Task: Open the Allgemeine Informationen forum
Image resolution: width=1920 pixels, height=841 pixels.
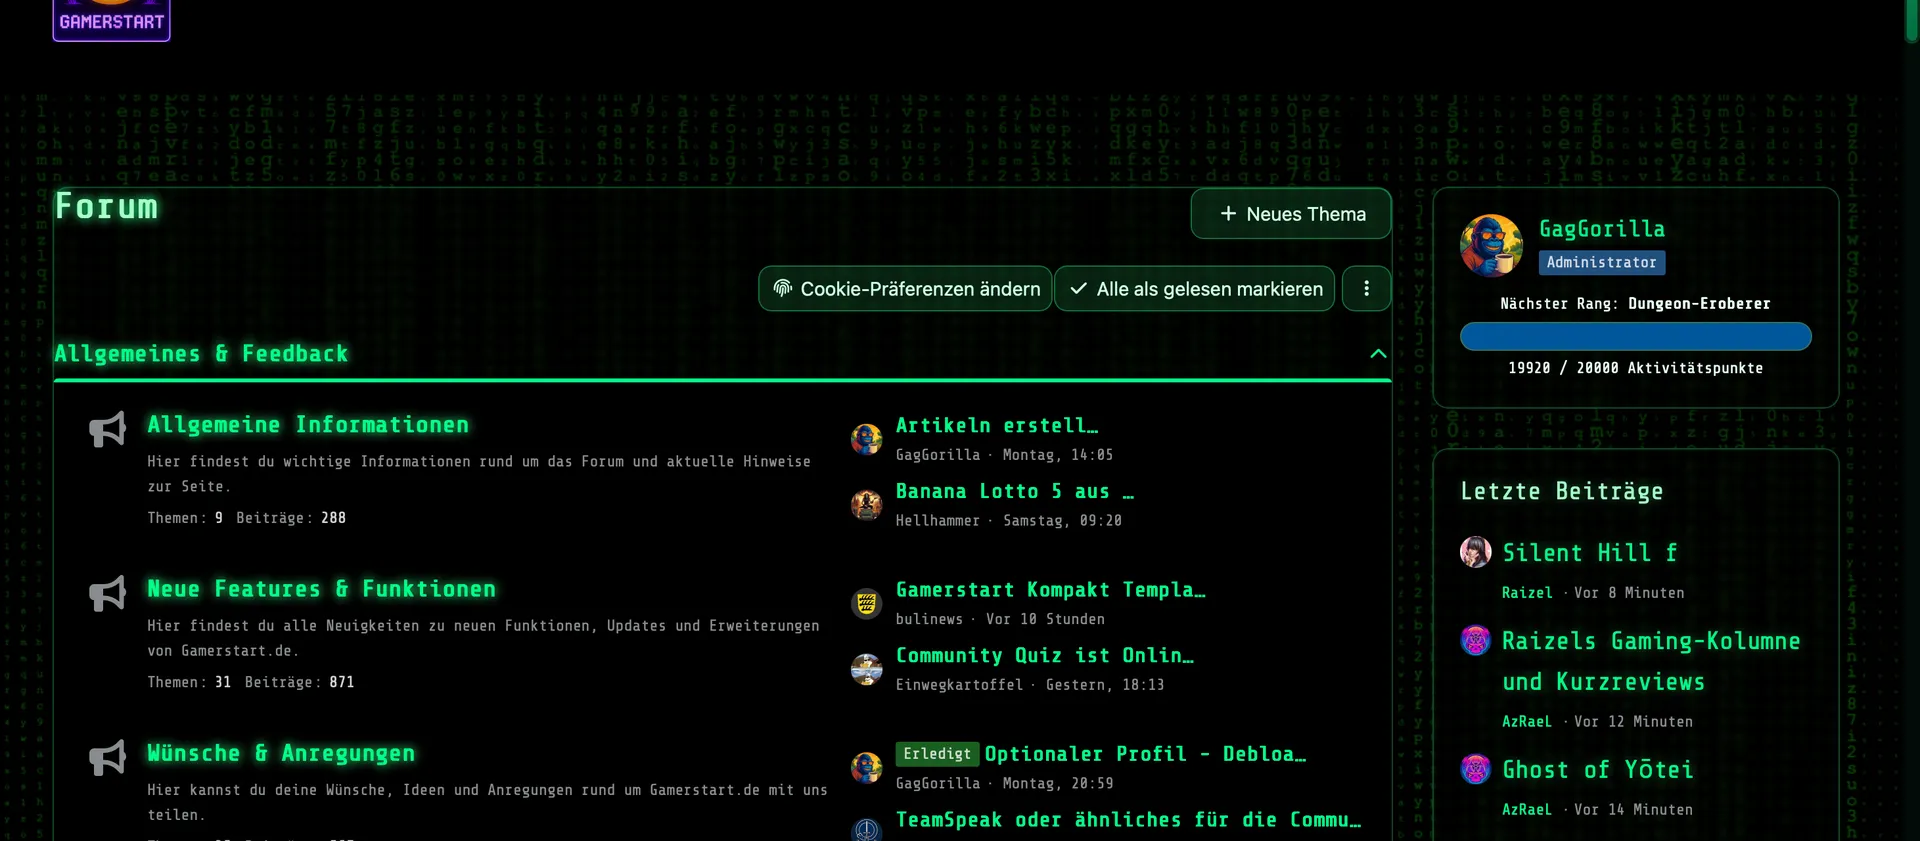Action: pyautogui.click(x=308, y=425)
